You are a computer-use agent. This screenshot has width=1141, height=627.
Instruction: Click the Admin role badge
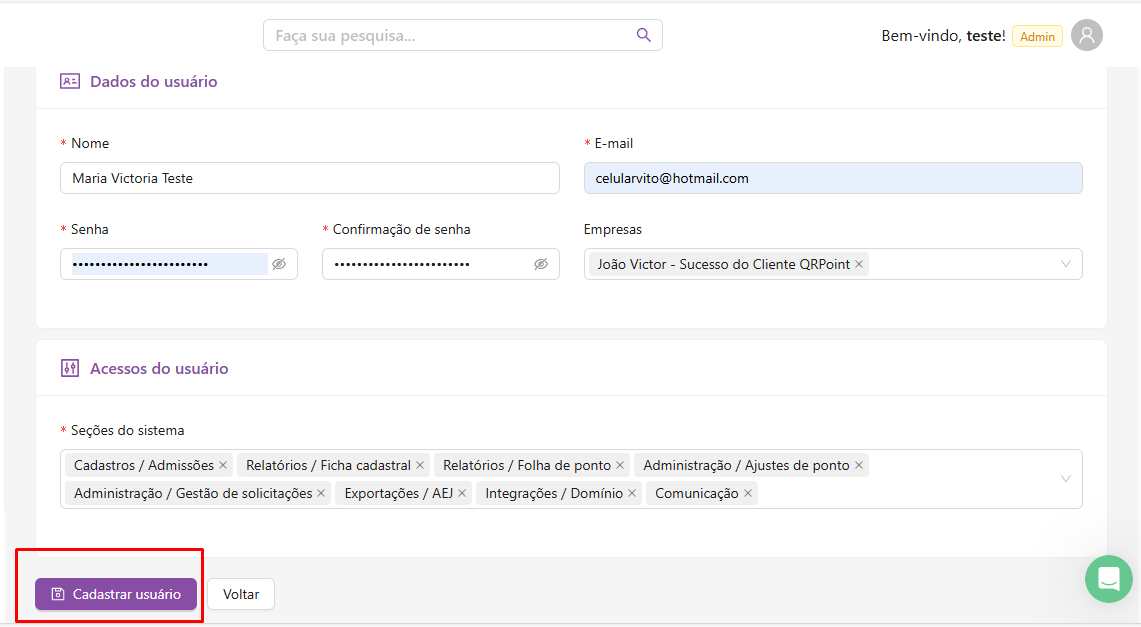(1037, 36)
